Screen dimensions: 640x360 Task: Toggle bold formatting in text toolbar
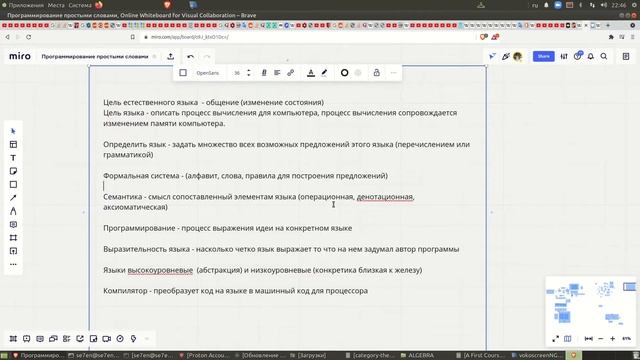264,73
